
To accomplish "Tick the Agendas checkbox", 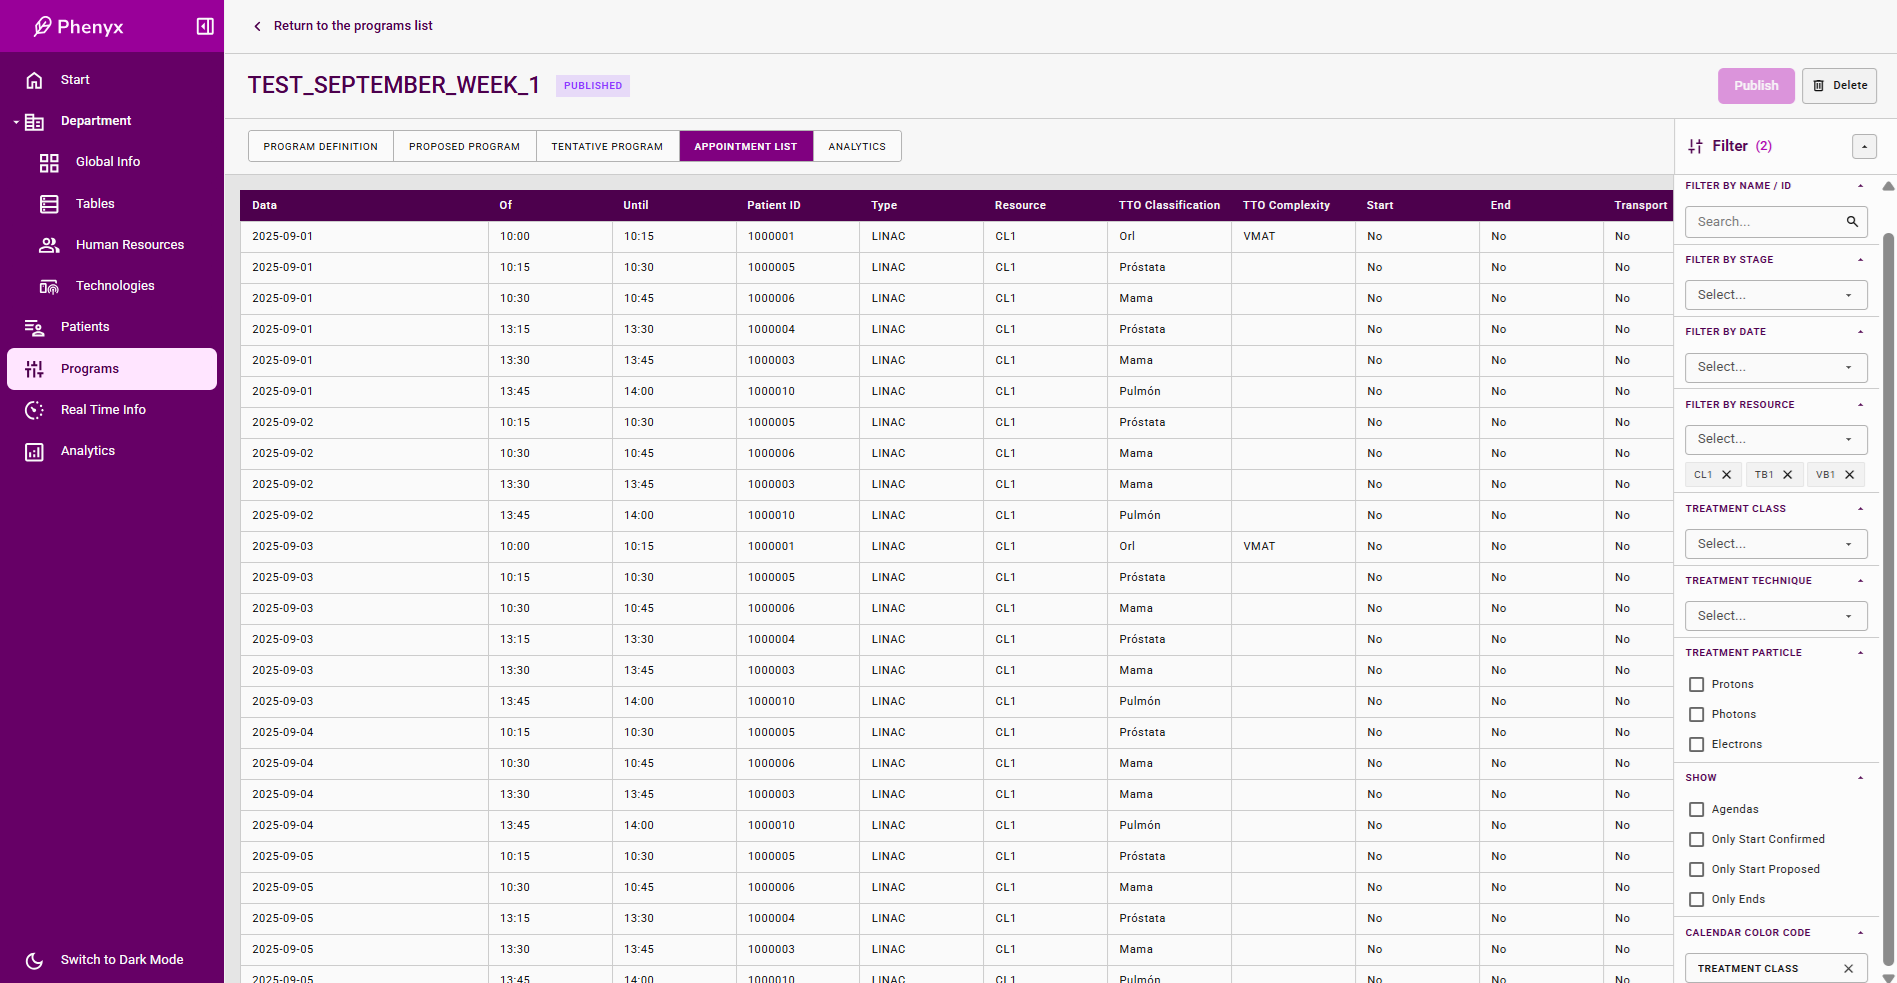I will [1696, 810].
